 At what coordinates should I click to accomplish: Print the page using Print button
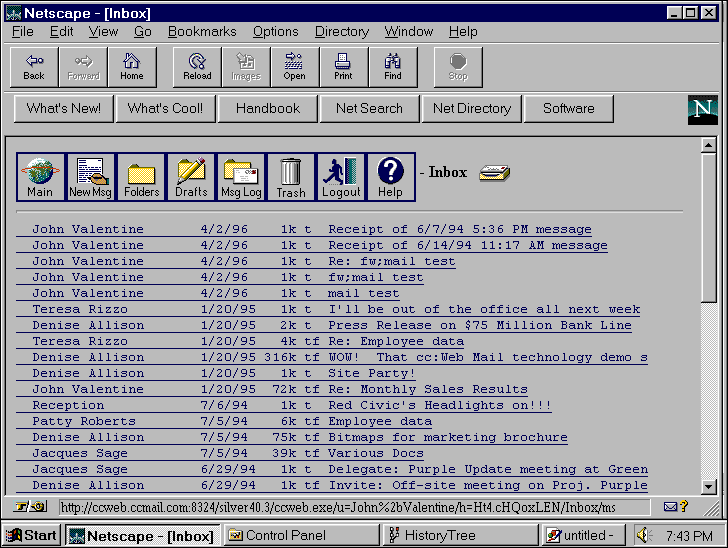point(344,67)
